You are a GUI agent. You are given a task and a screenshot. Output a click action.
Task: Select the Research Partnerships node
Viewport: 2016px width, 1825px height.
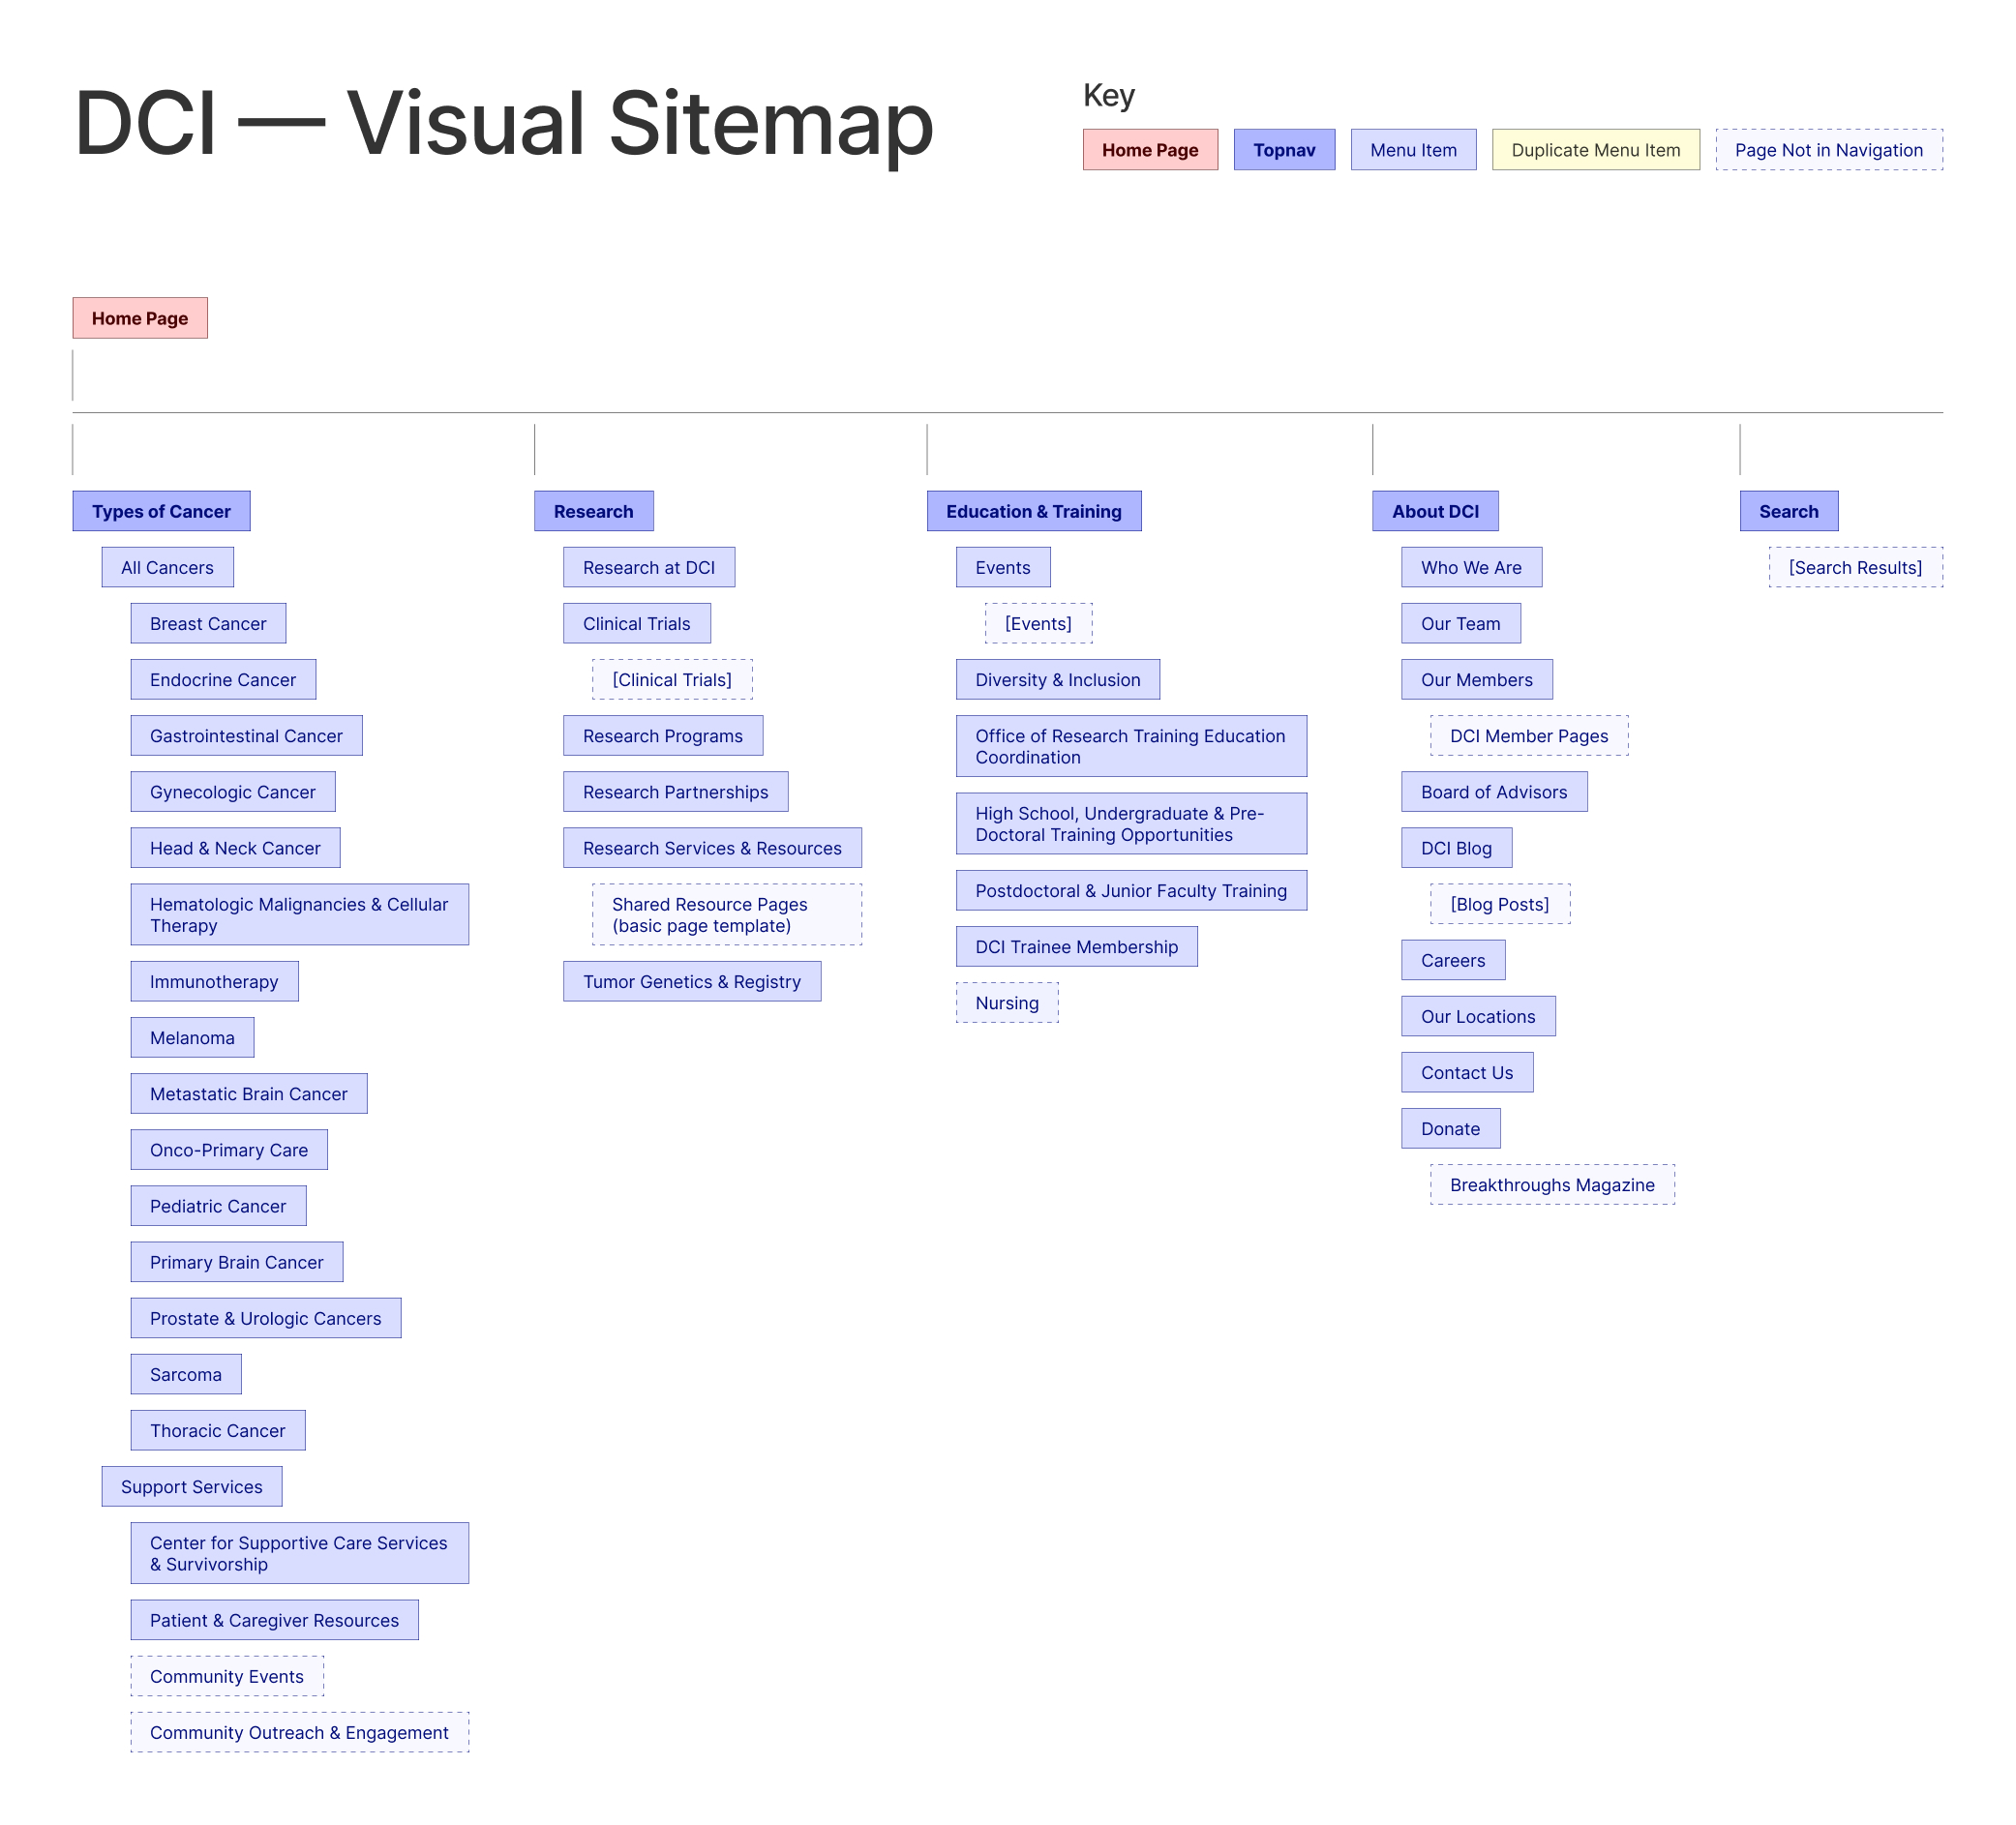676,791
